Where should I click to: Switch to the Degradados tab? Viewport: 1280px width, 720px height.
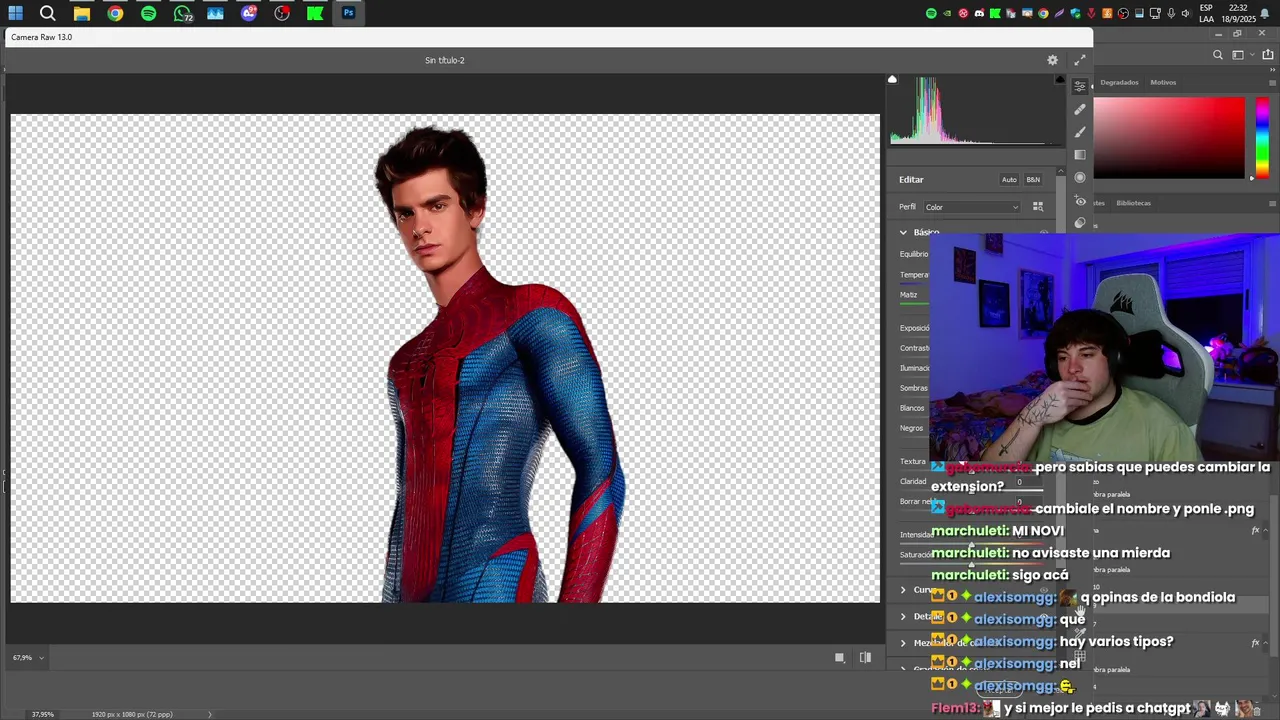coord(1119,83)
